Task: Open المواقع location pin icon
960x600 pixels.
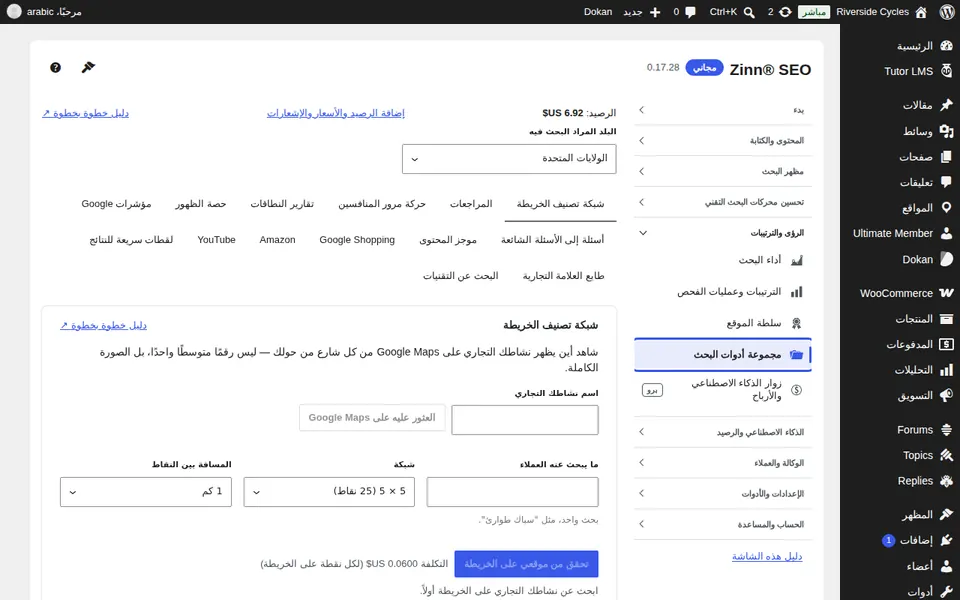Action: point(947,208)
